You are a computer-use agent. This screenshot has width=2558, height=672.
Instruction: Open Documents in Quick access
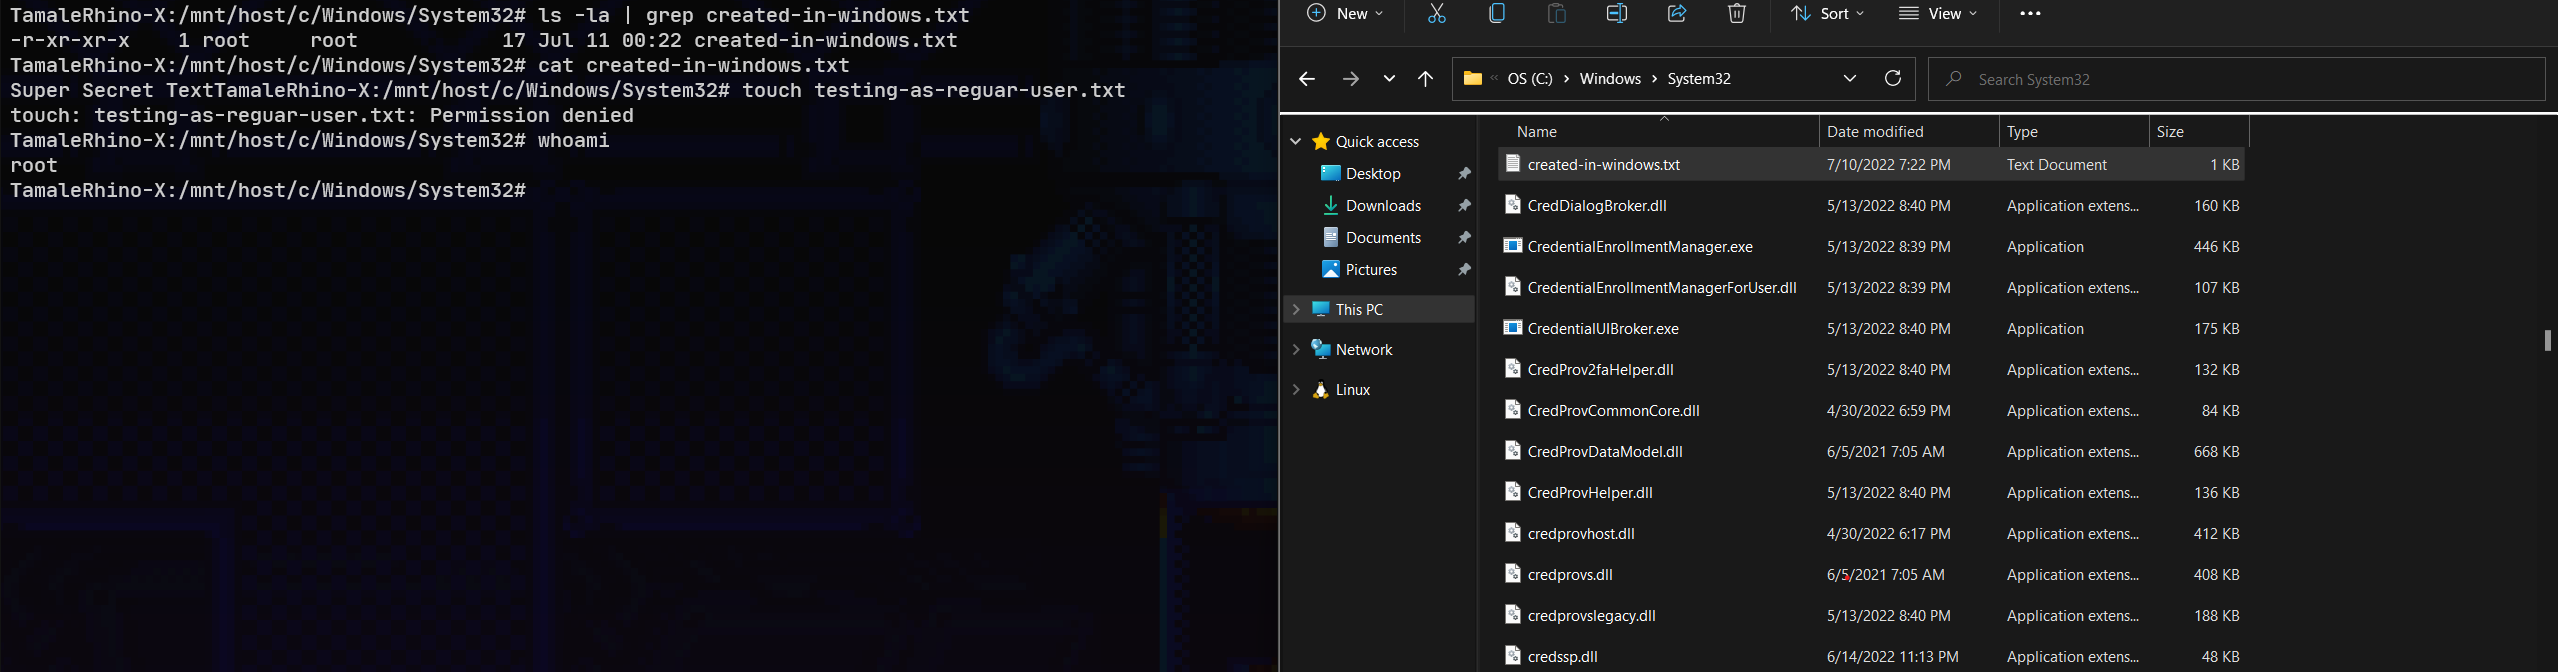[1383, 238]
